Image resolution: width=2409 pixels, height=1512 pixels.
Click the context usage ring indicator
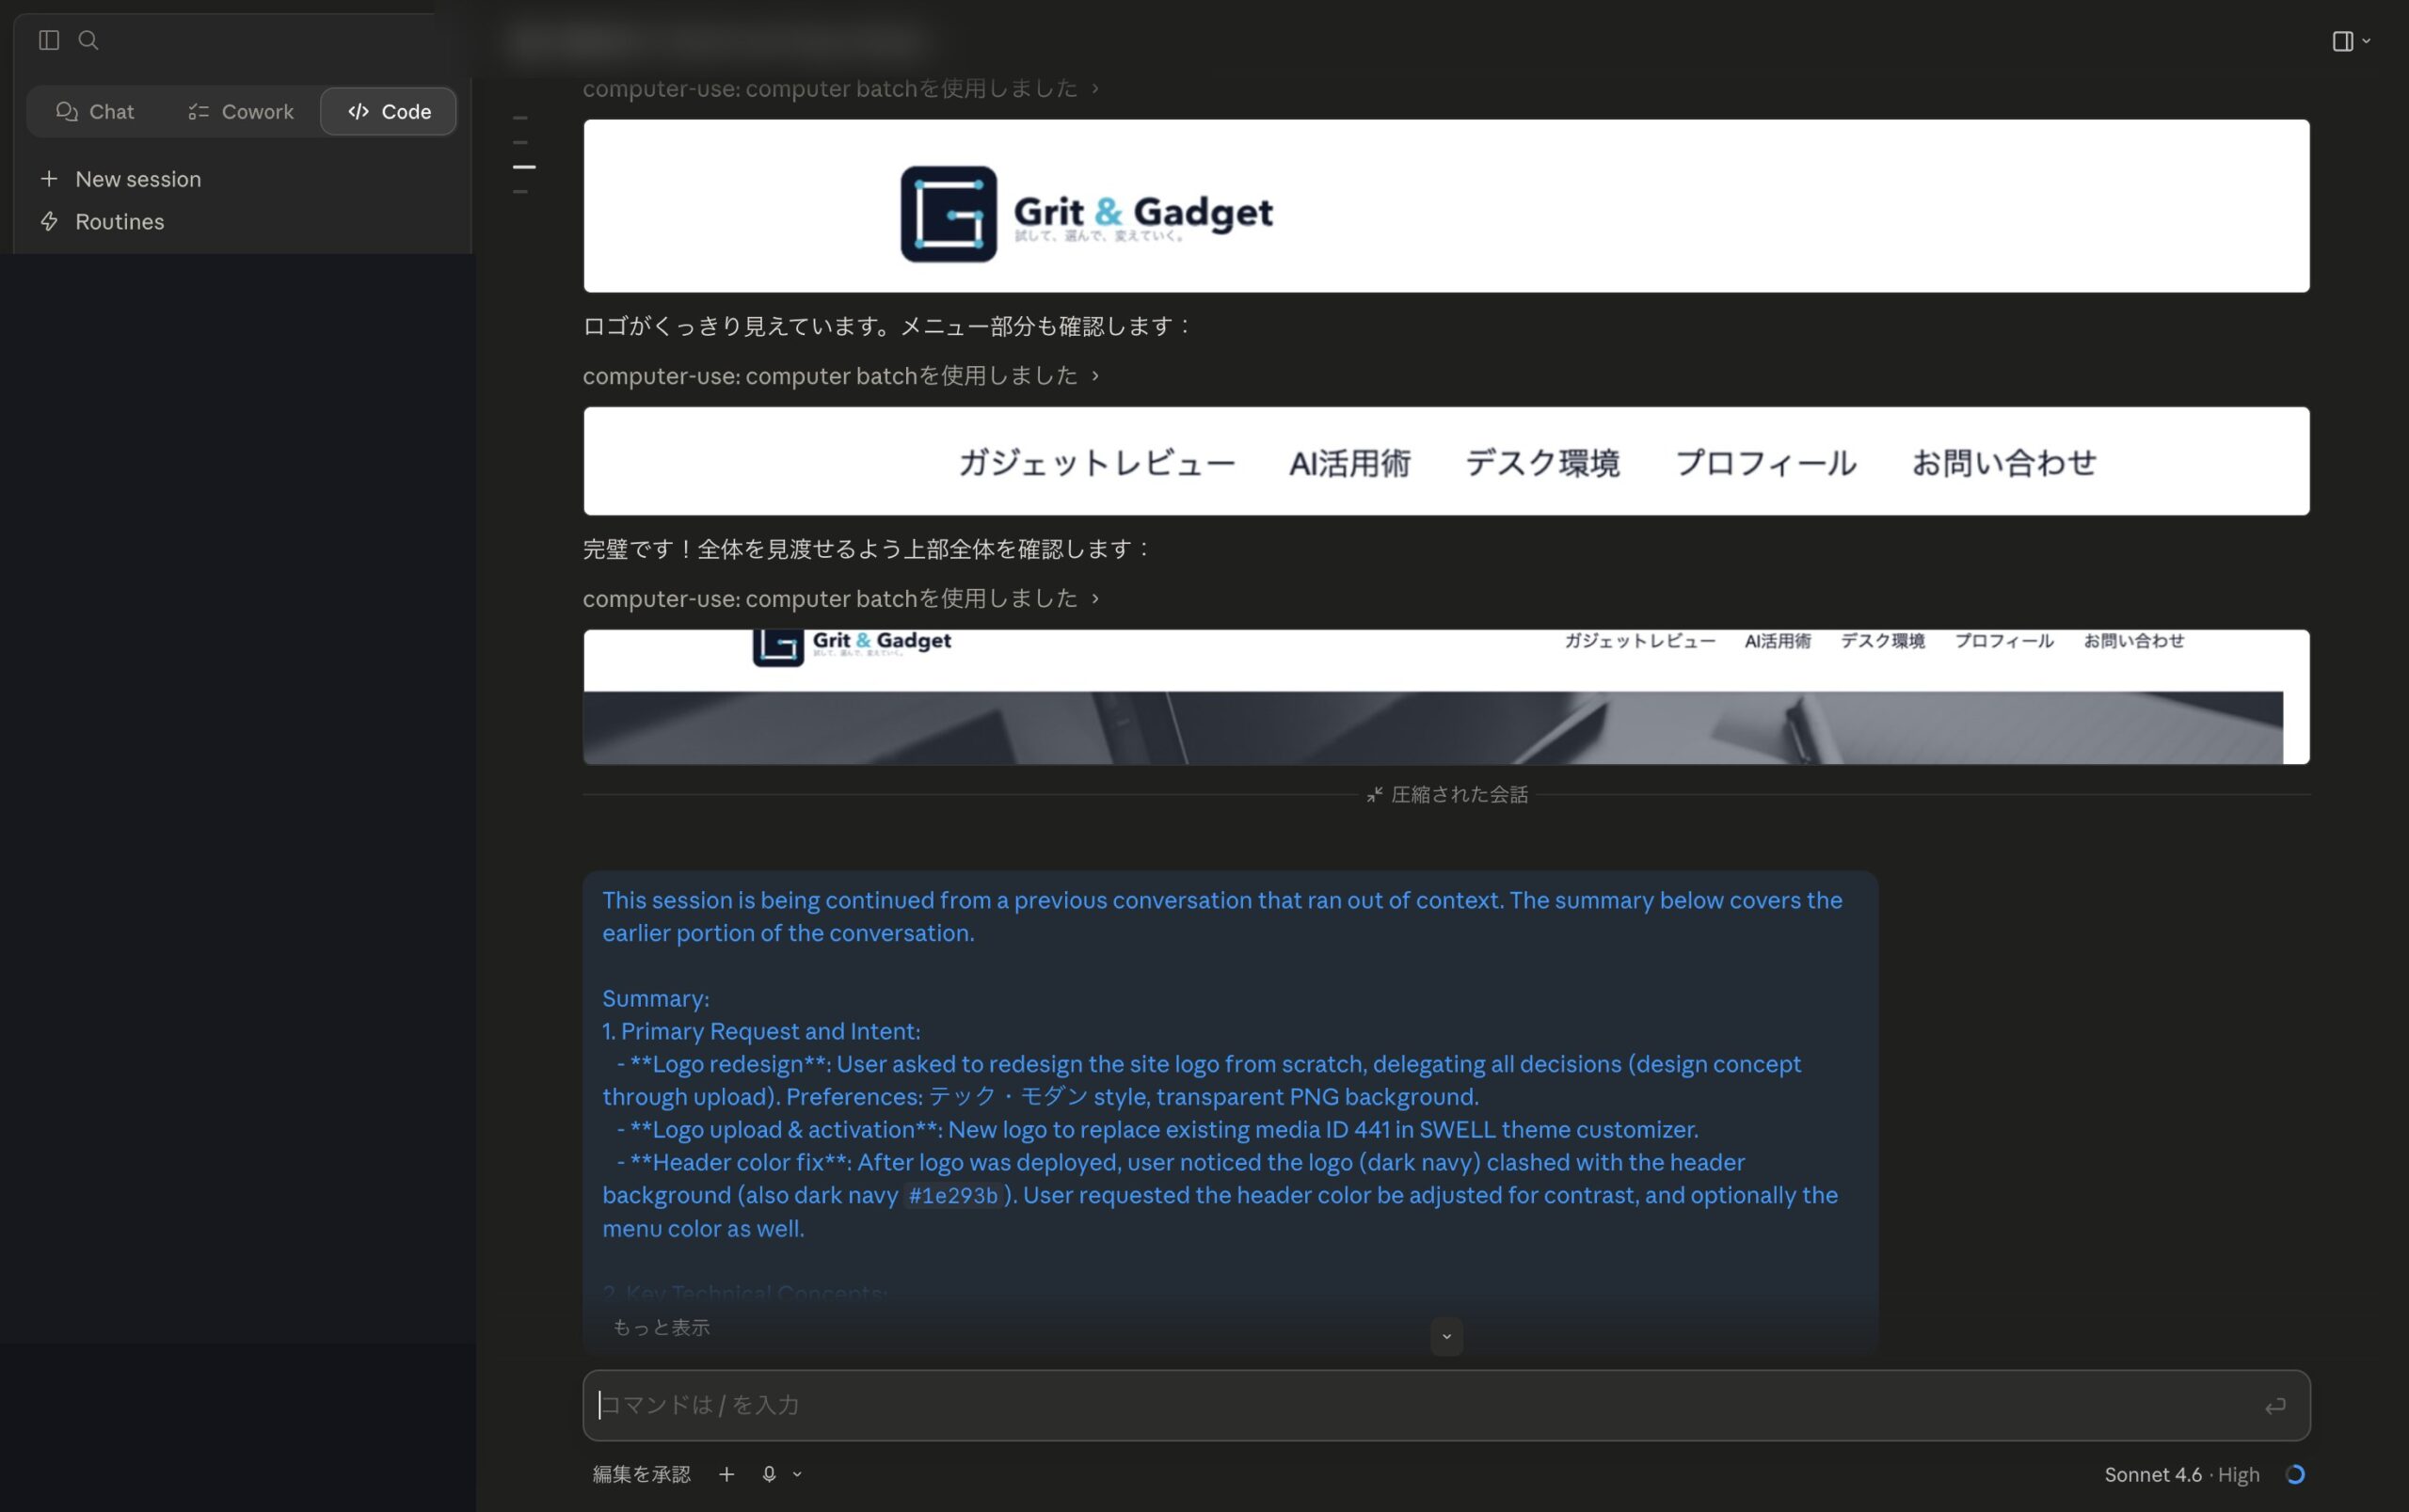click(2295, 1474)
